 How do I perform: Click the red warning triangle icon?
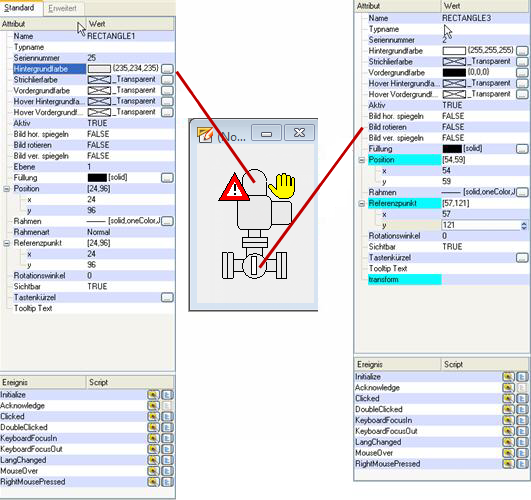pos(234,187)
